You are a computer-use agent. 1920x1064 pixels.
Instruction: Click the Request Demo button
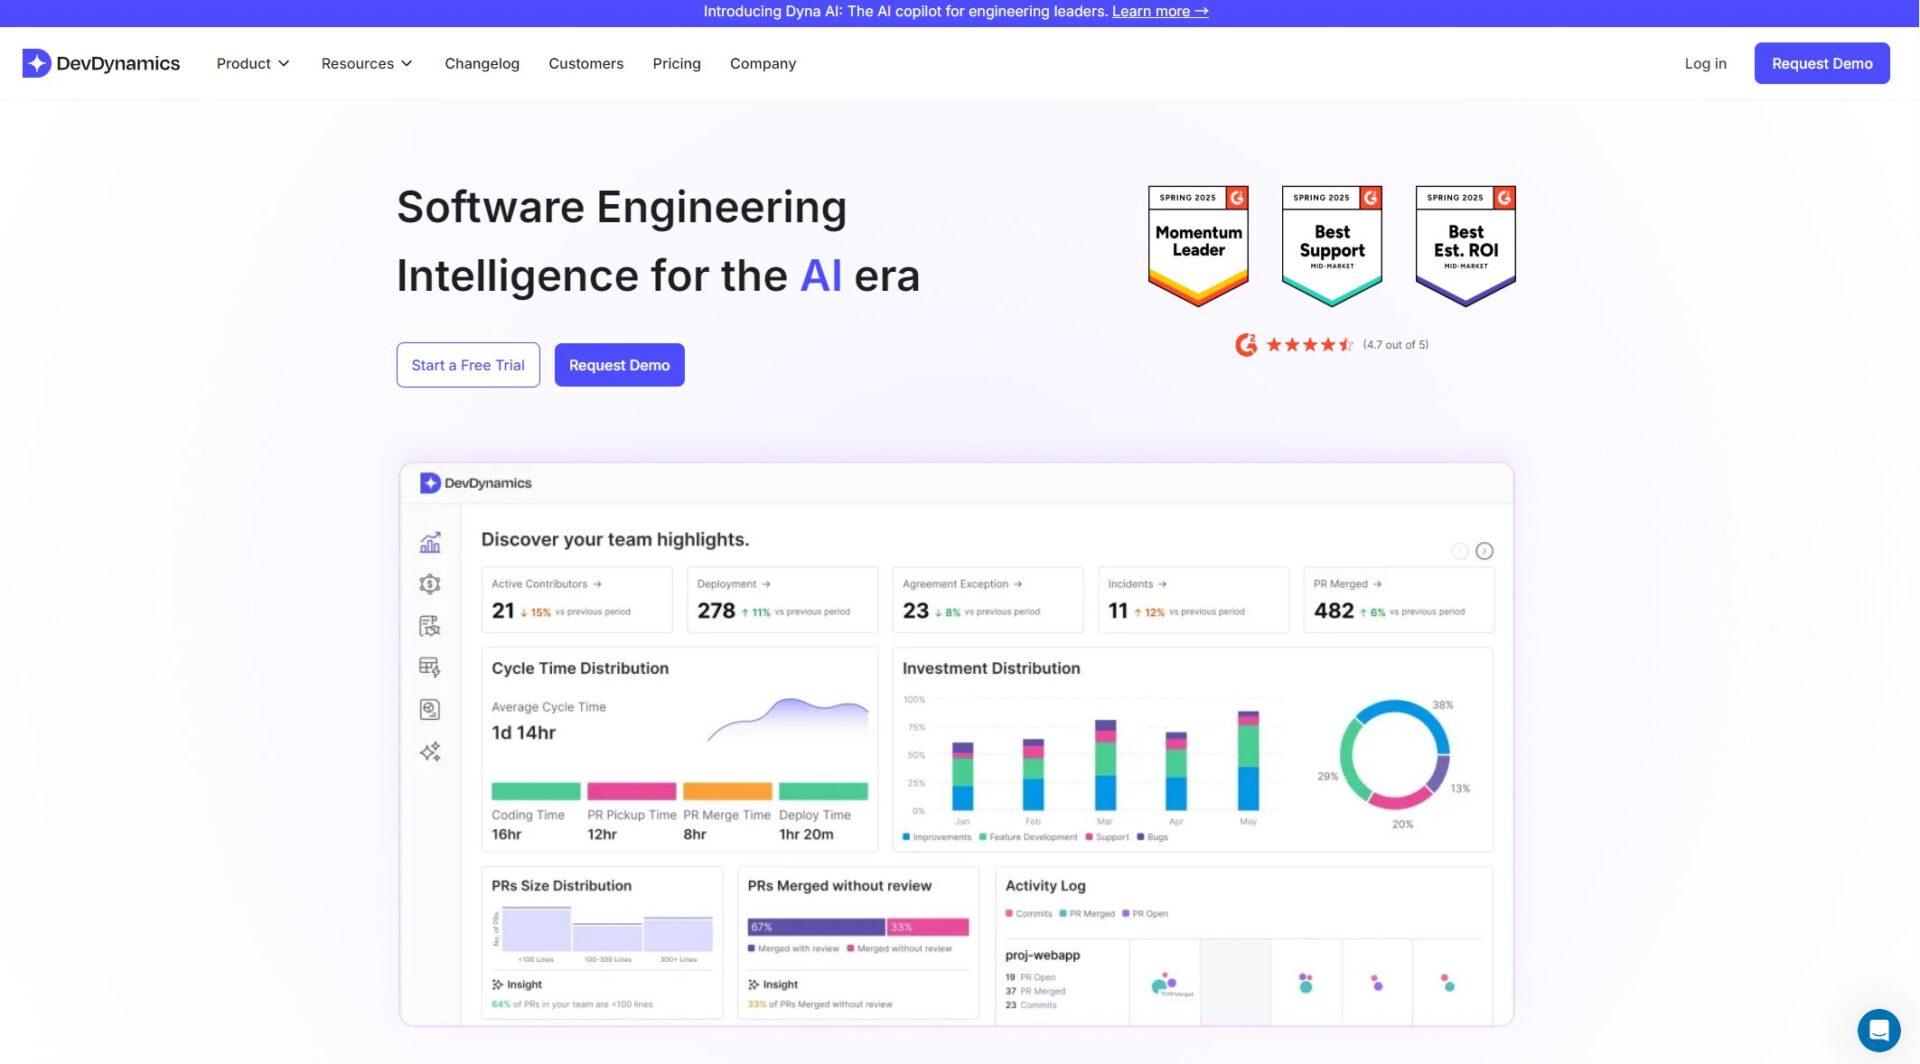[1822, 63]
